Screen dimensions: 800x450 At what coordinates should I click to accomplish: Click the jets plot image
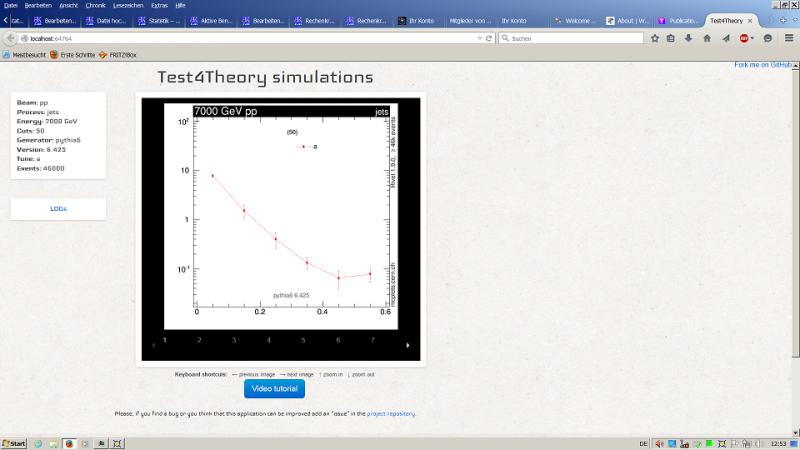pos(281,216)
